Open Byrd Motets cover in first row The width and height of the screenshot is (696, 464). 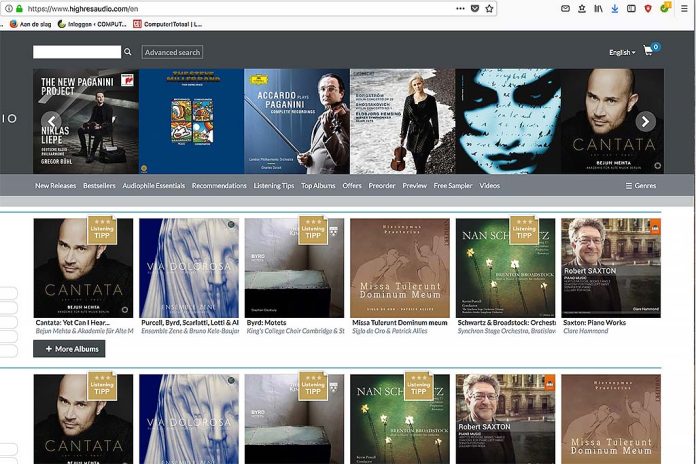pyautogui.click(x=294, y=268)
